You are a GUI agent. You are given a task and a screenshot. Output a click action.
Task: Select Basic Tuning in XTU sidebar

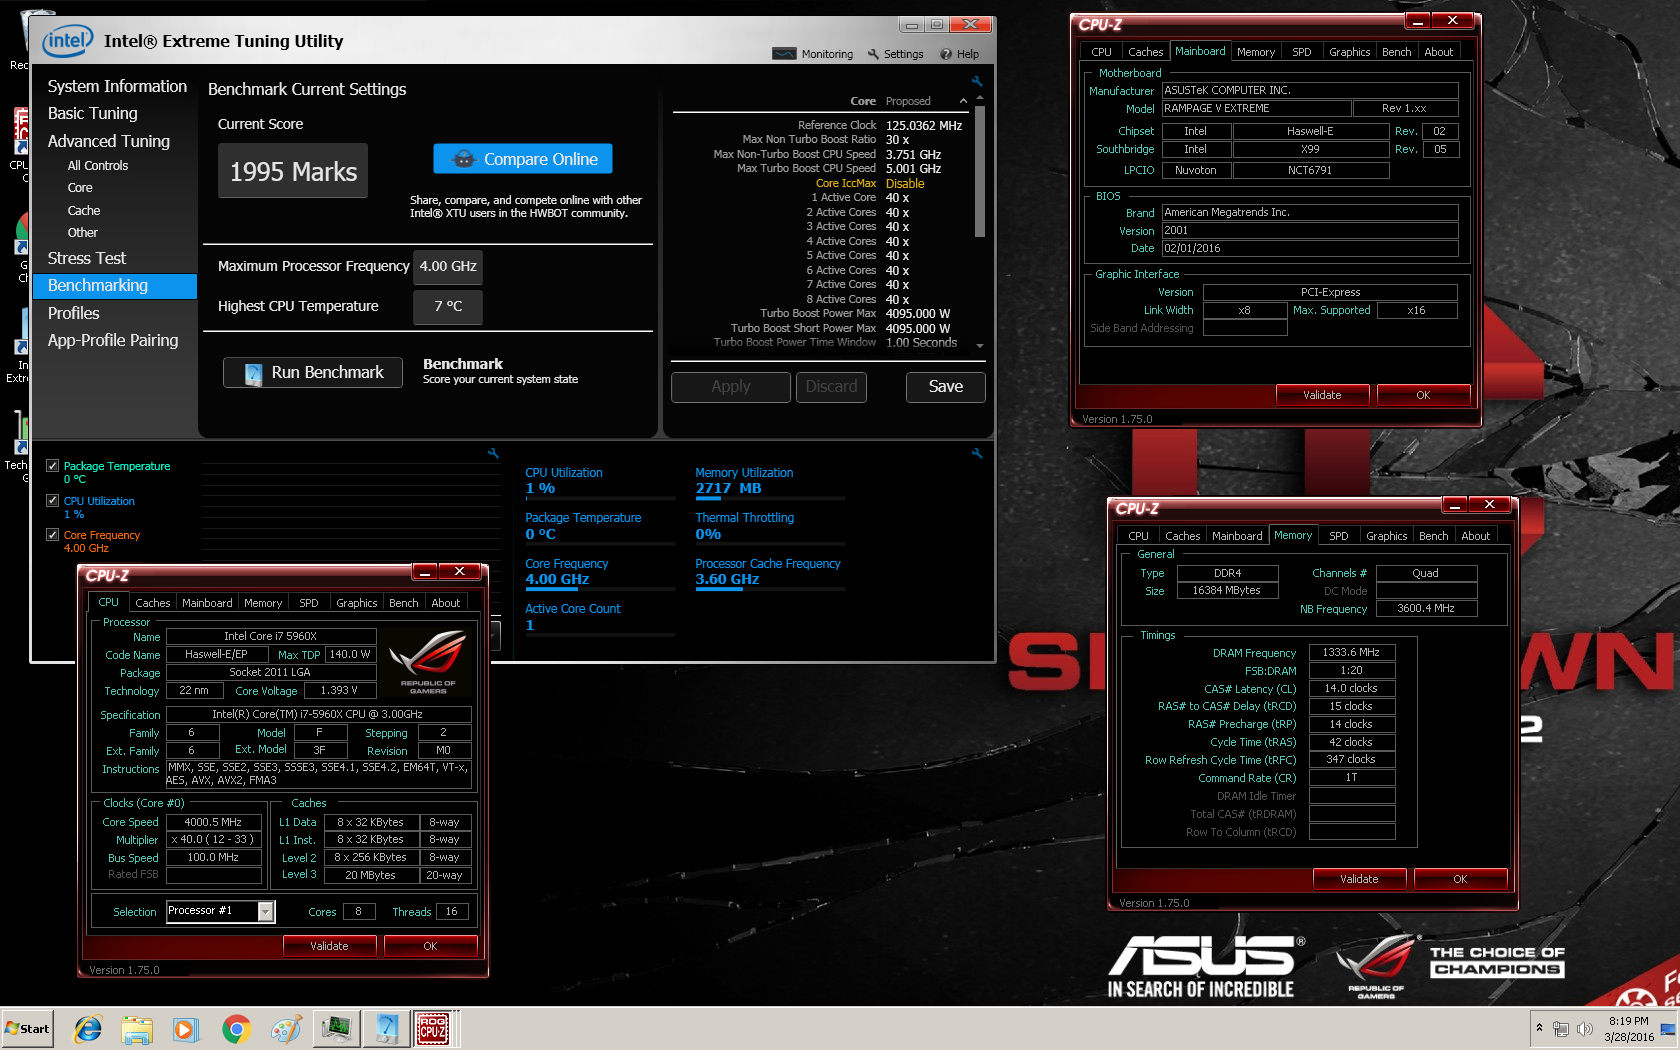[x=93, y=113]
